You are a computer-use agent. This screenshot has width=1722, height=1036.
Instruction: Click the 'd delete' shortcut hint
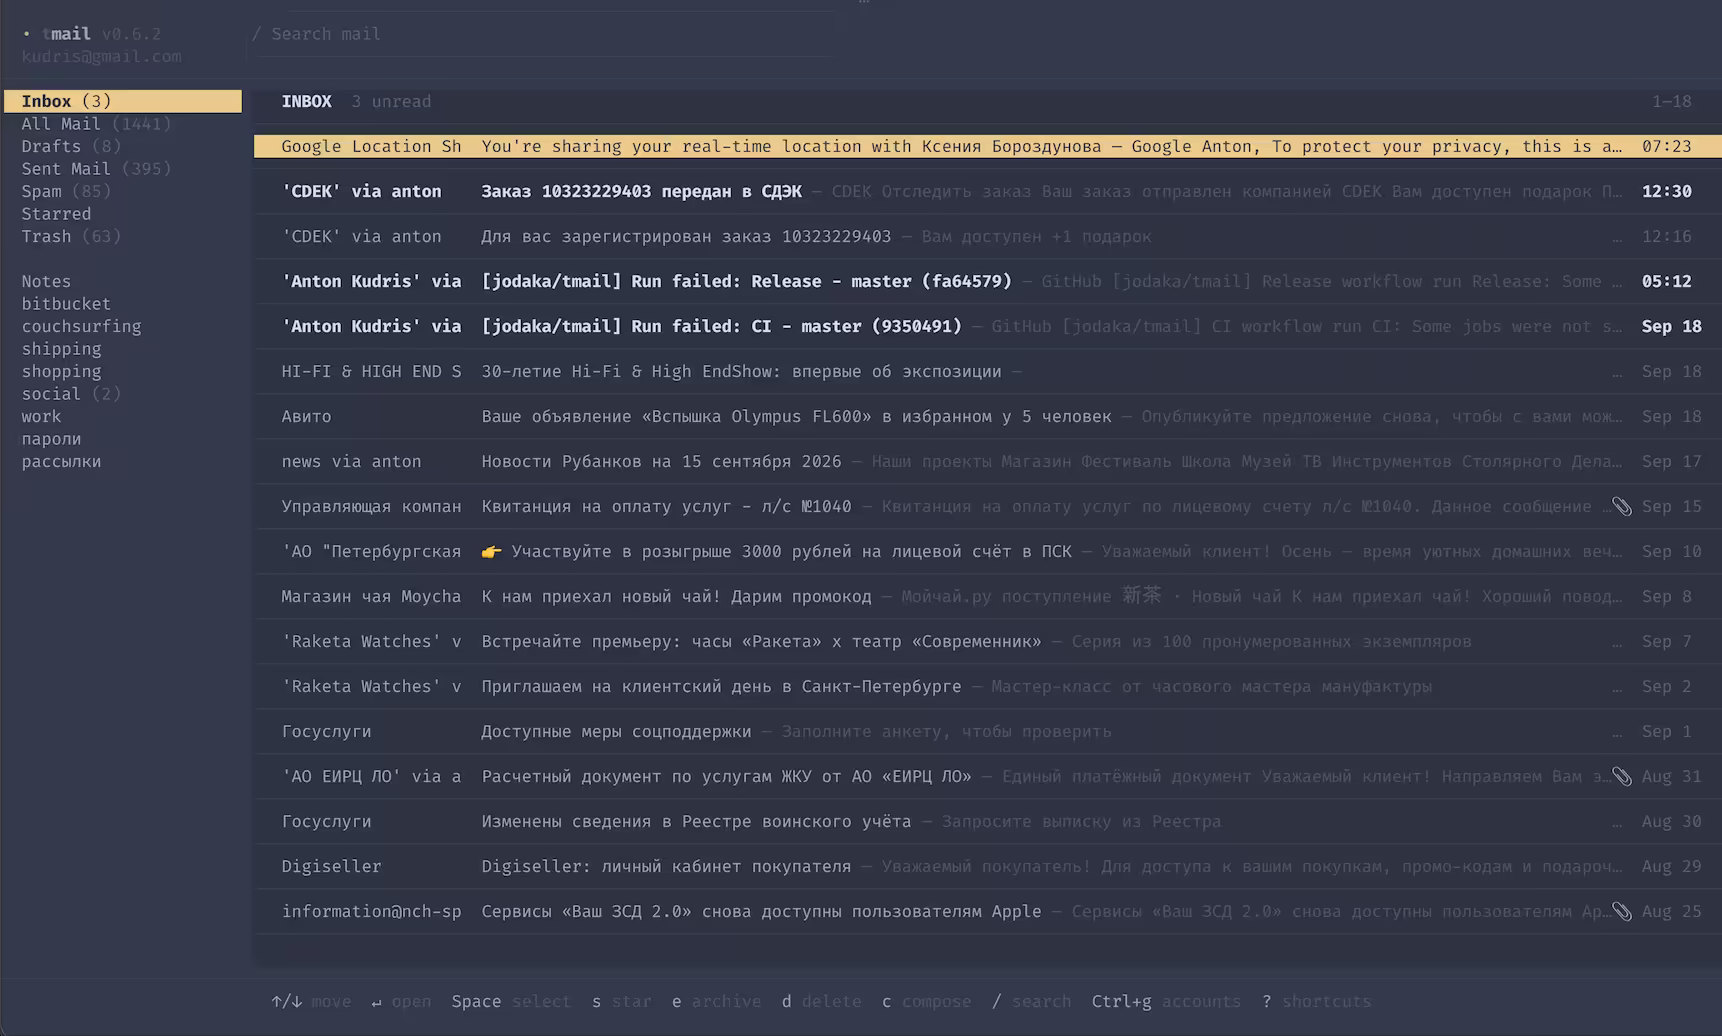pyautogui.click(x=821, y=1001)
